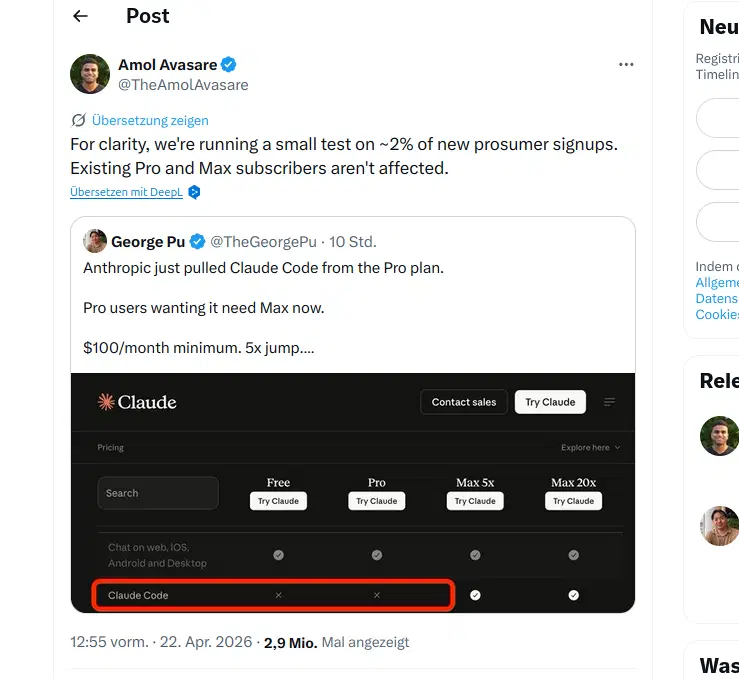The width and height of the screenshot is (739, 679).
Task: Click the Search field in pricing table
Action: [158, 493]
